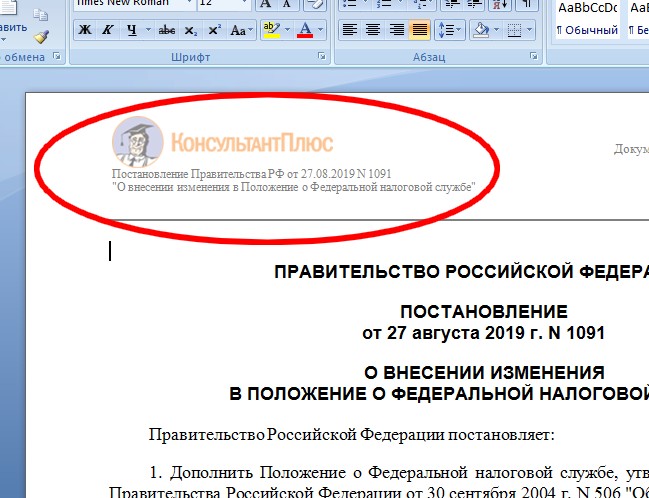Toggle bold formatting (Ж button)
This screenshot has width=649, height=498.
84,30
